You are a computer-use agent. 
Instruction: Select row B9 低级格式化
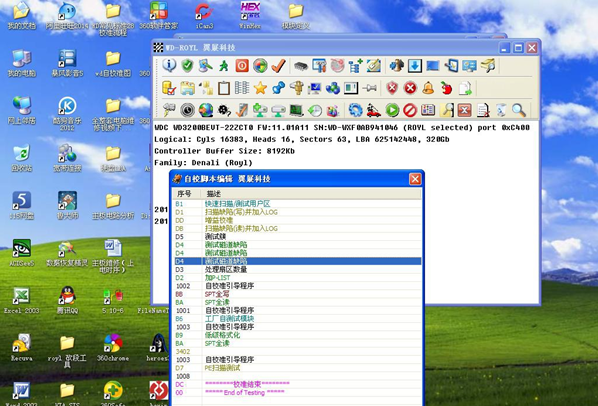pos(297,335)
